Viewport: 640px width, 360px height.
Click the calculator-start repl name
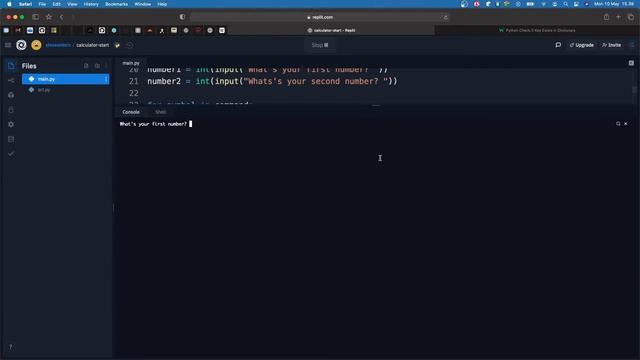click(x=93, y=45)
